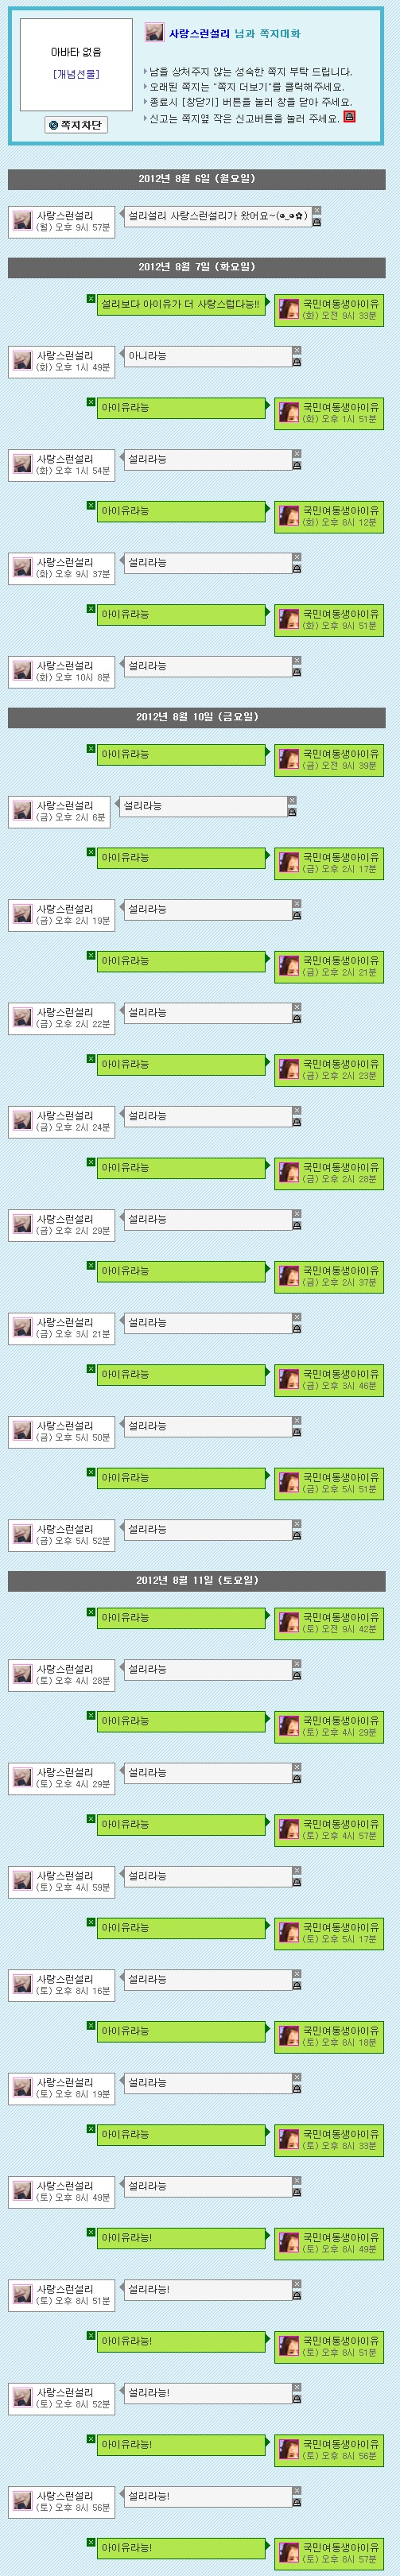Viewport: 400px width, 2576px height.
Task: Select the 아이유라능! bubble at 토 오후 8시 57분
Action: 182,2548
